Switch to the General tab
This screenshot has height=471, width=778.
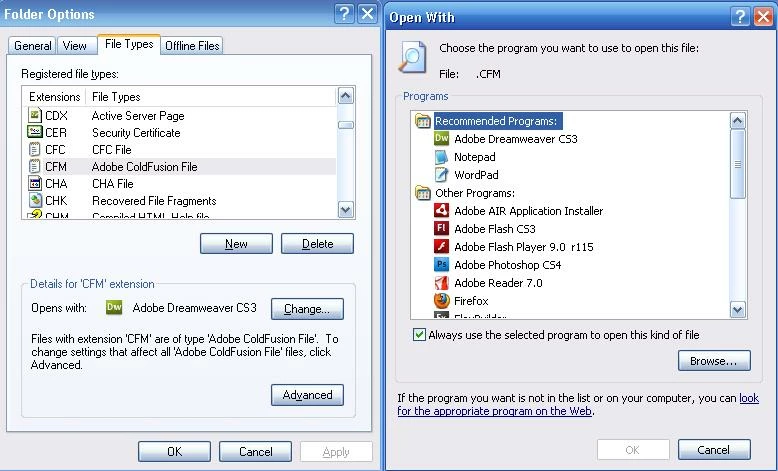(32, 46)
